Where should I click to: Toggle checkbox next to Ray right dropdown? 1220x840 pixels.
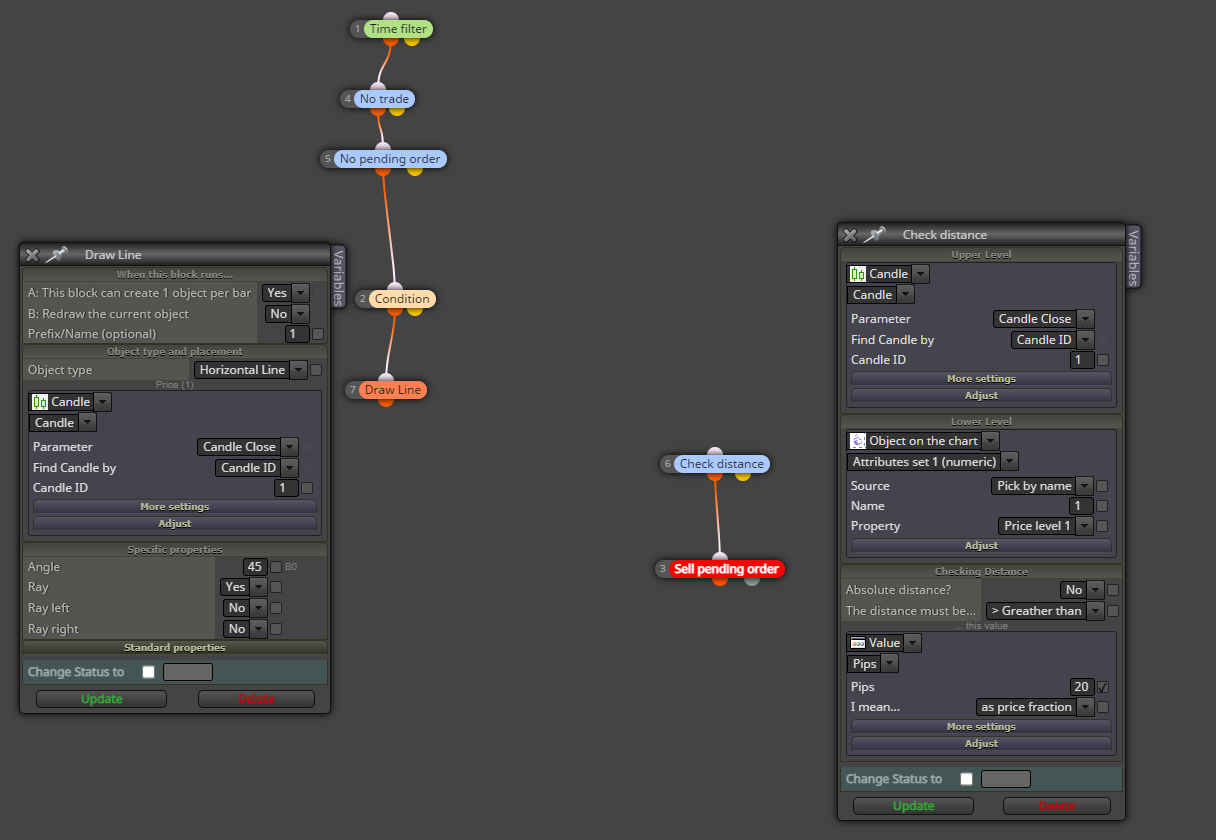[276, 629]
